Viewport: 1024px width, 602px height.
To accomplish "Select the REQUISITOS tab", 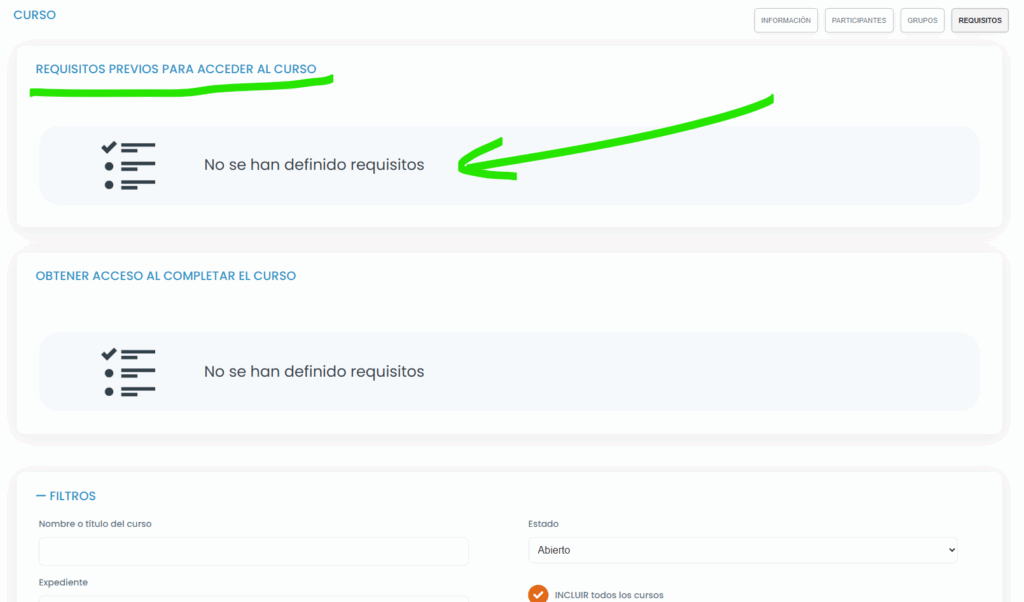I will (x=980, y=20).
